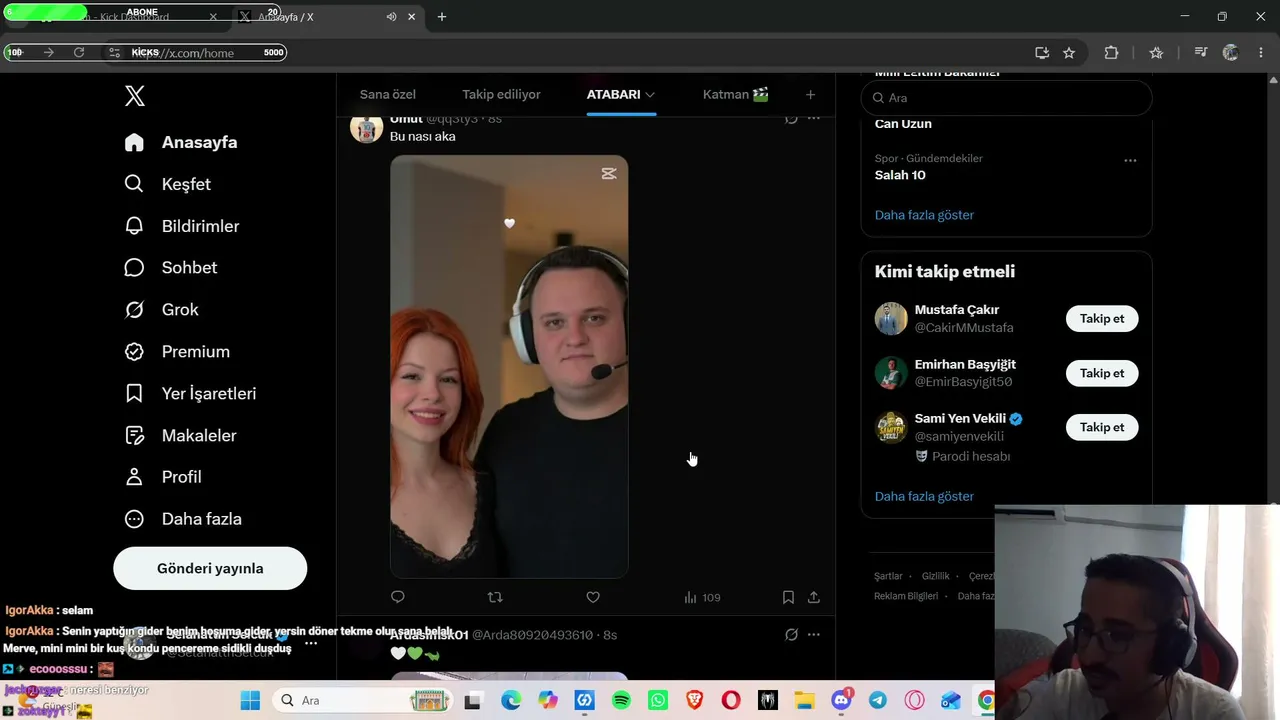Click the X search field labeled Ara
Image resolution: width=1280 pixels, height=720 pixels.
(1006, 98)
